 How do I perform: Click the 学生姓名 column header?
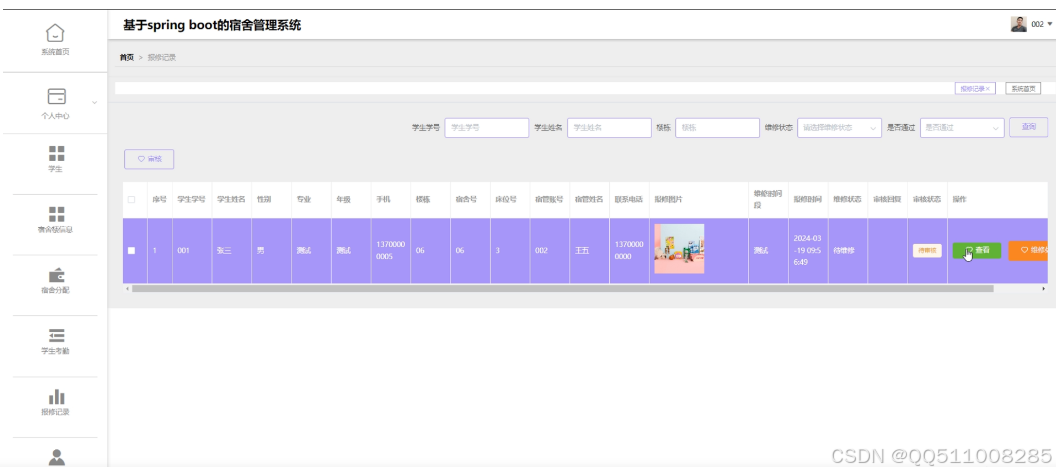click(x=231, y=199)
